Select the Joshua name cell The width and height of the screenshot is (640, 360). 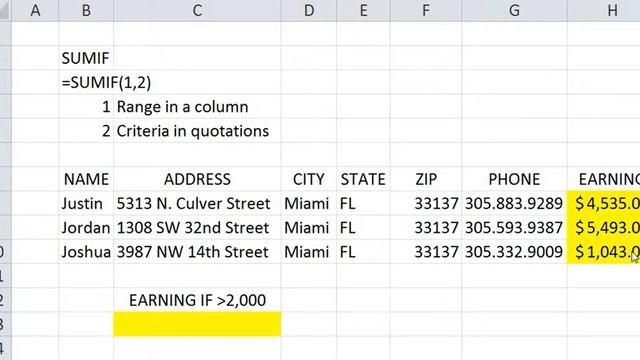(86, 251)
